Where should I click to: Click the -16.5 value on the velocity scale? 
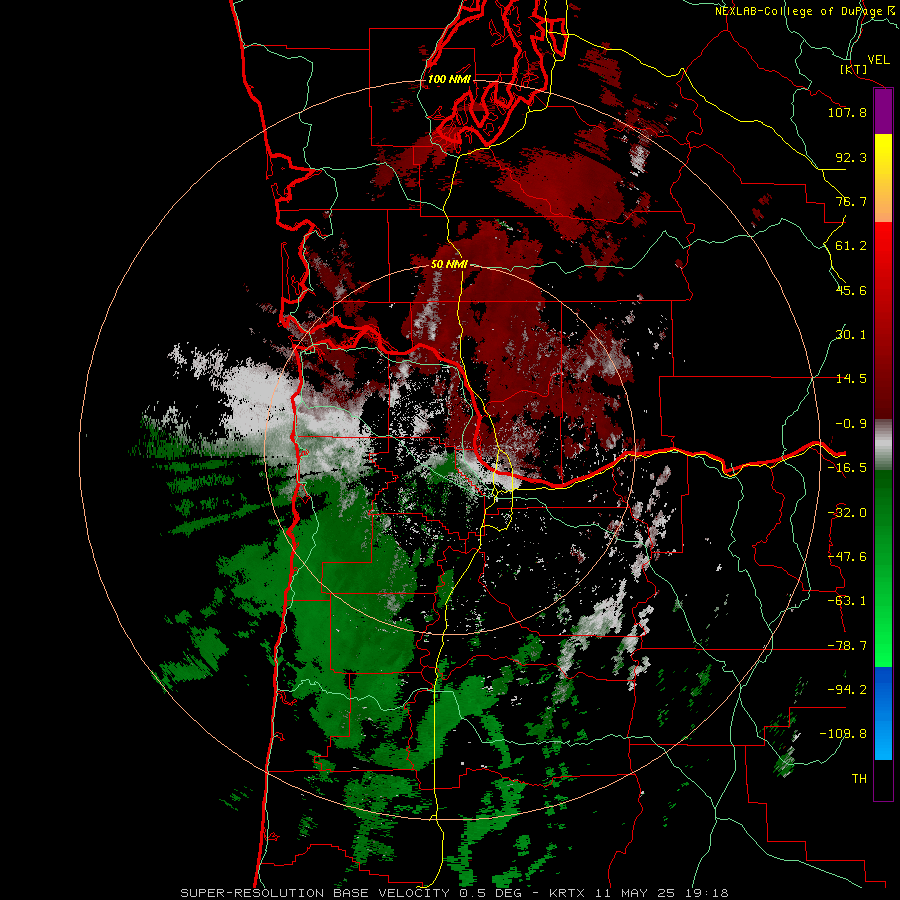click(847, 468)
